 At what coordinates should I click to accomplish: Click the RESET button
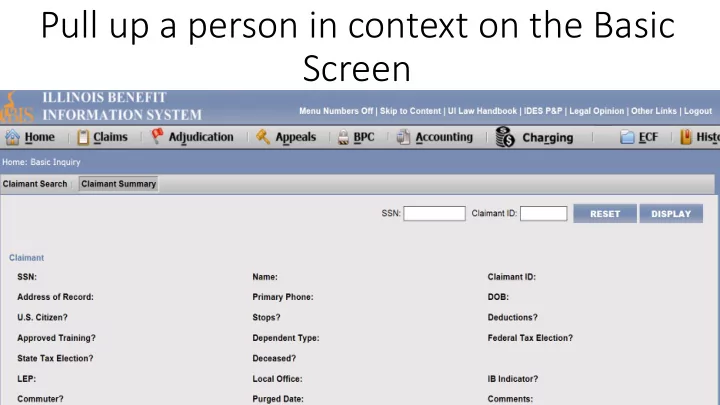pyautogui.click(x=605, y=214)
